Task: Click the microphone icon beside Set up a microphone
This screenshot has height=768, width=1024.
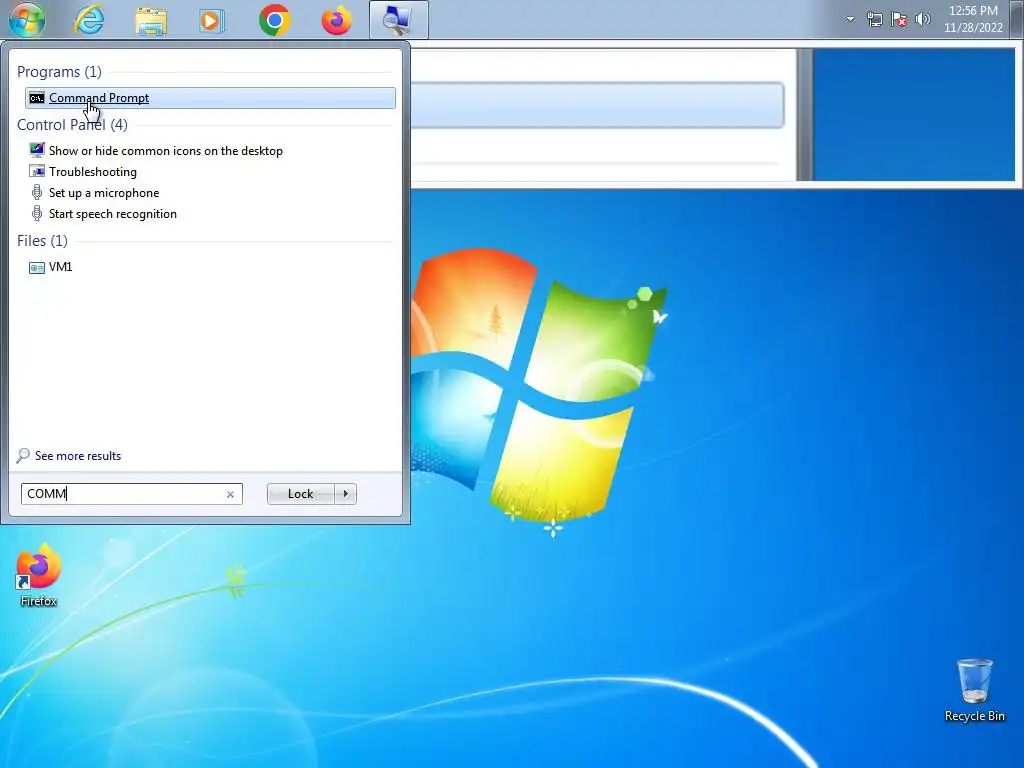Action: pyautogui.click(x=37, y=193)
